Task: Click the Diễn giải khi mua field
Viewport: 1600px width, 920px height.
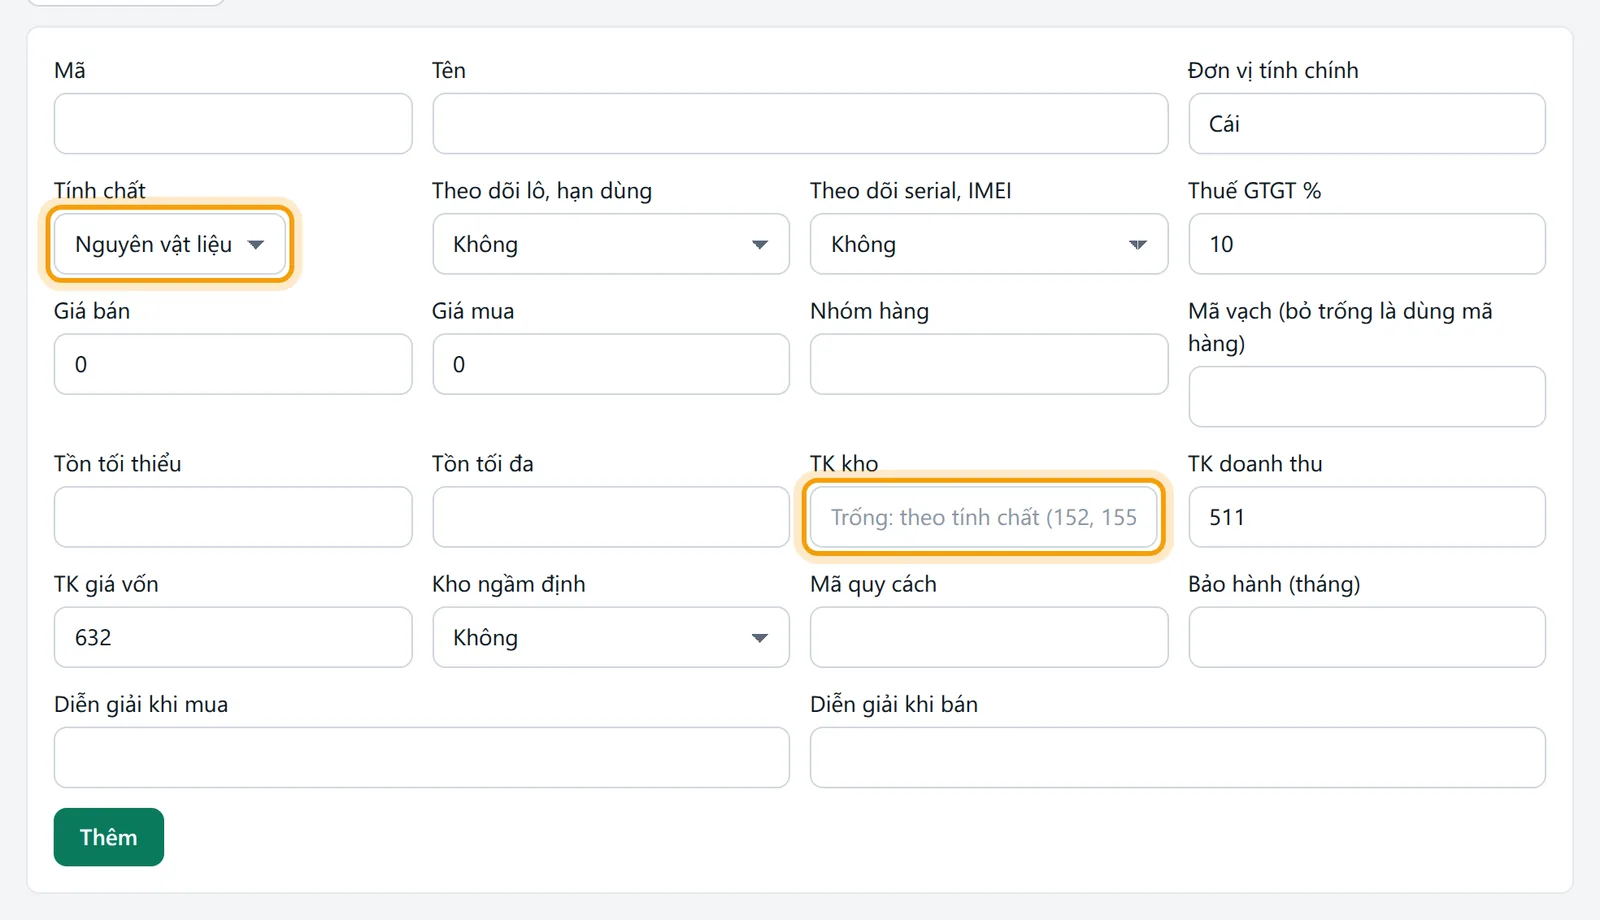Action: (421, 757)
